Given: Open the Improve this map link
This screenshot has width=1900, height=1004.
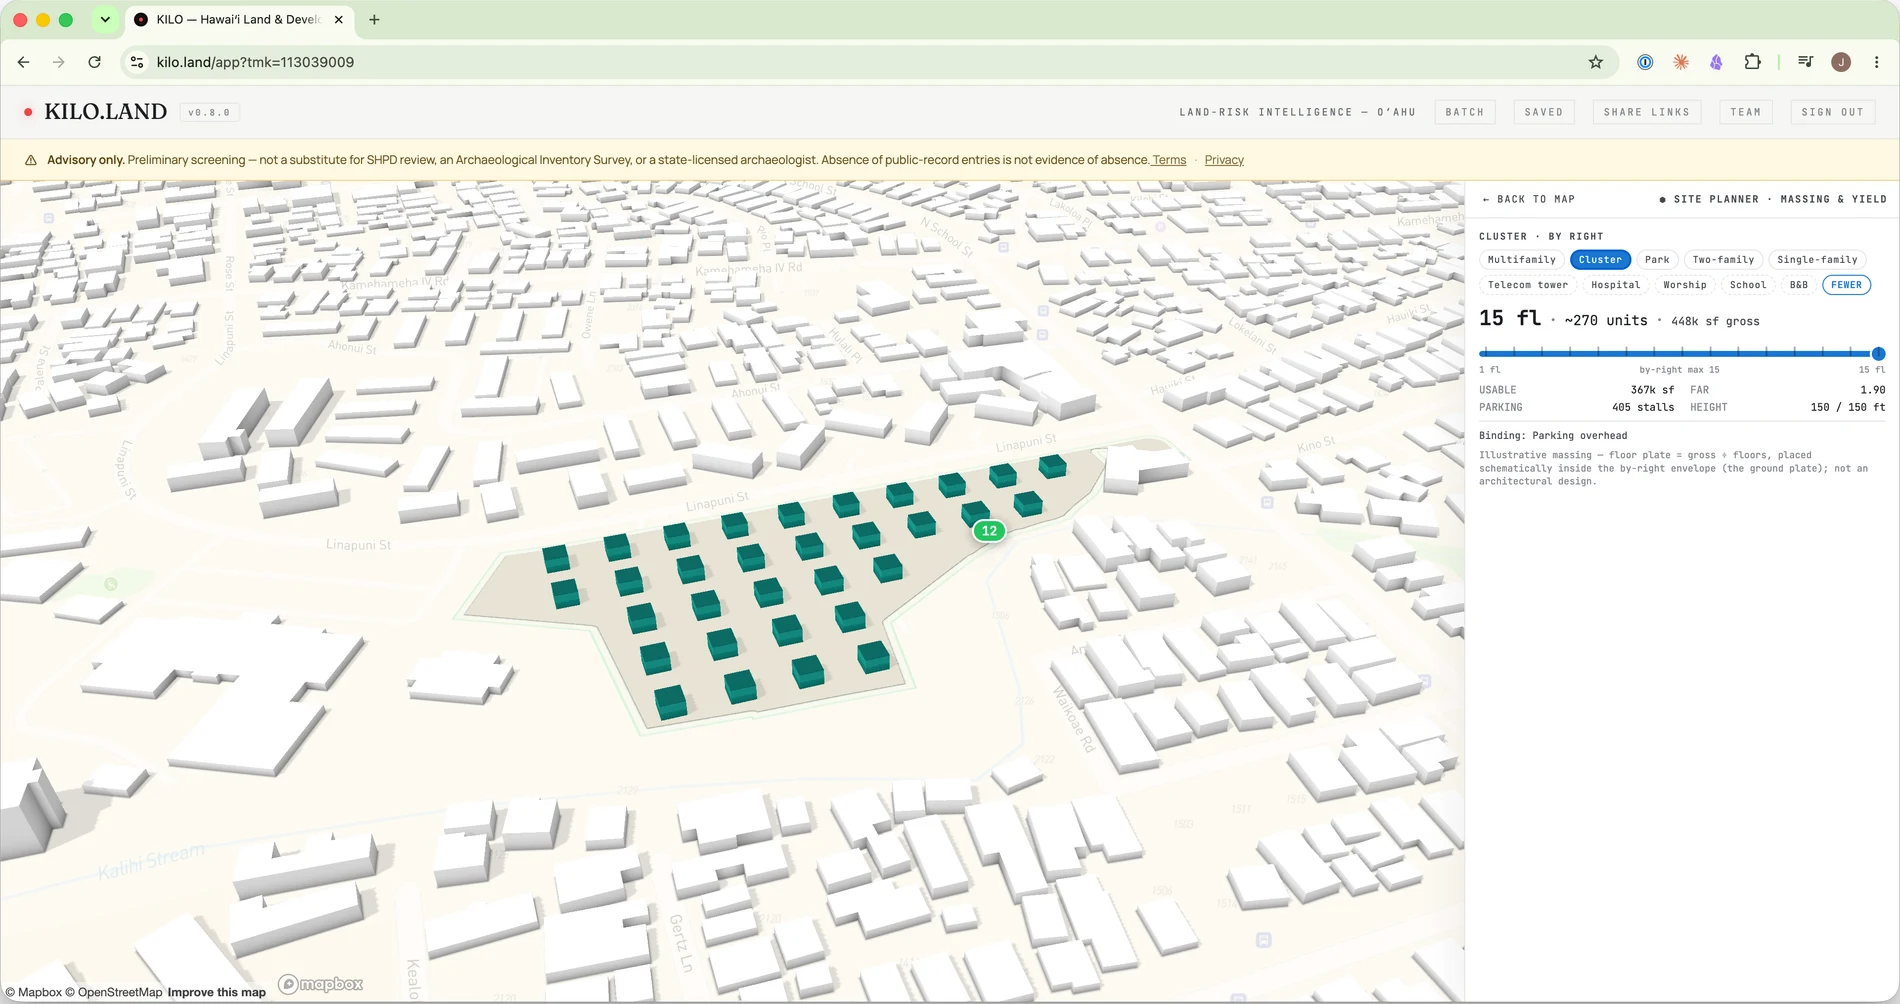Looking at the screenshot, I should (x=217, y=992).
